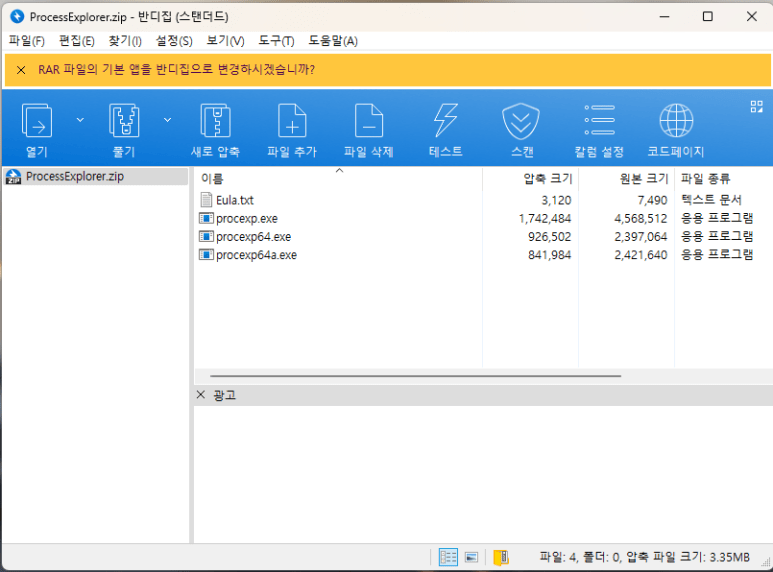
Task: Run the 테스트 lightning icon
Action: (446, 120)
